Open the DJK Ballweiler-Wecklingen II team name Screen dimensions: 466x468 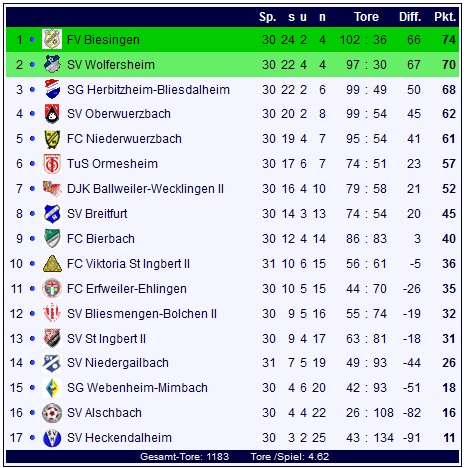coord(145,189)
